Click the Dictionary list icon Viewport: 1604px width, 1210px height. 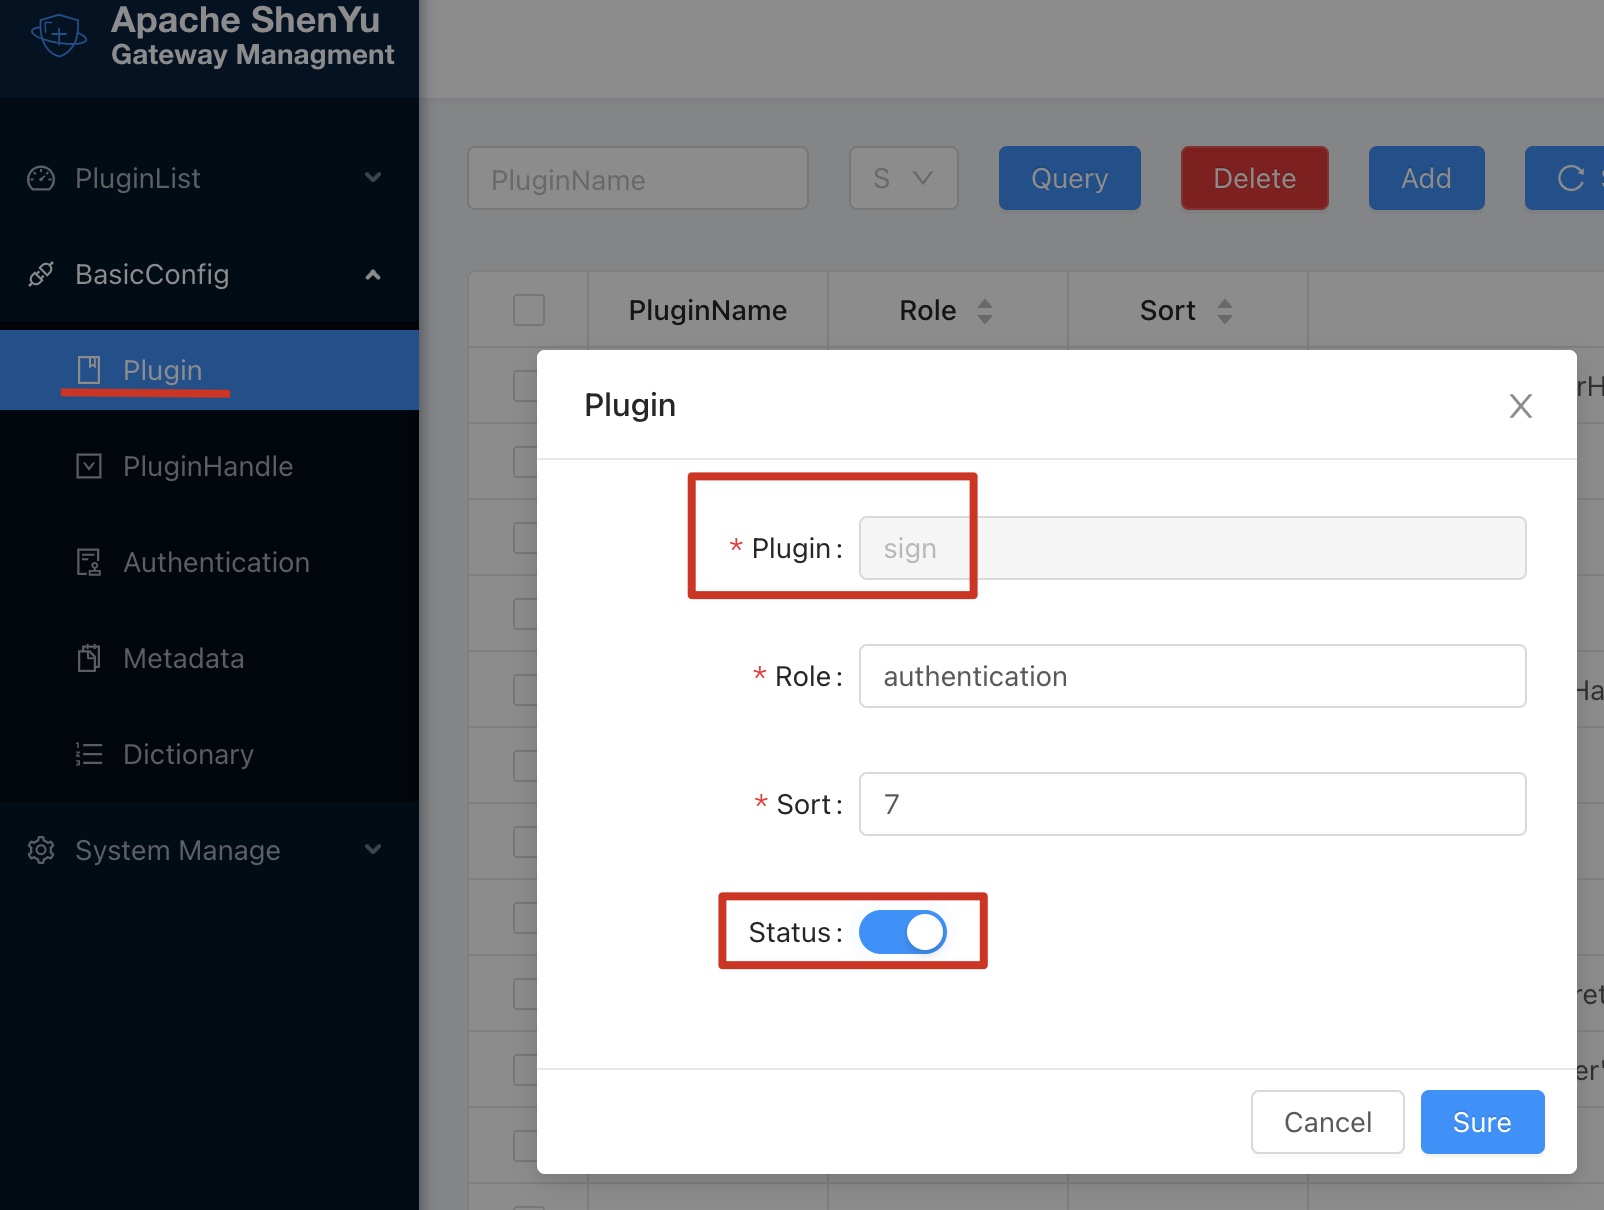89,754
